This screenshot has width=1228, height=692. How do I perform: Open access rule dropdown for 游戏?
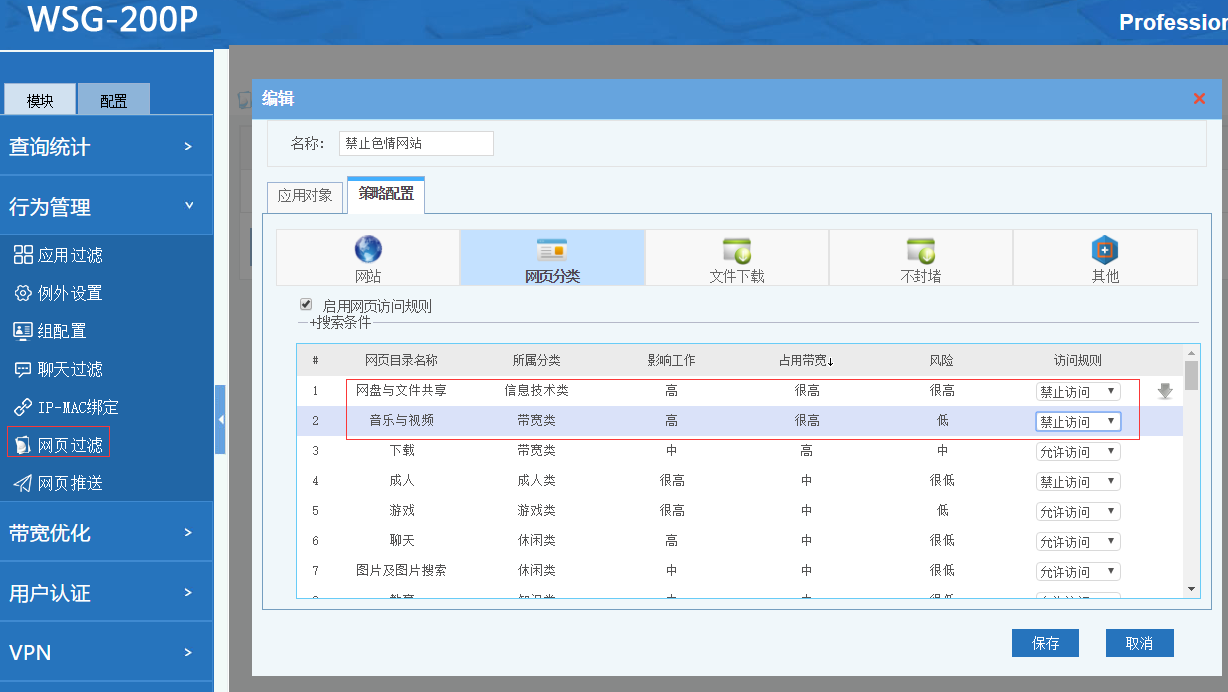pyautogui.click(x=1078, y=512)
